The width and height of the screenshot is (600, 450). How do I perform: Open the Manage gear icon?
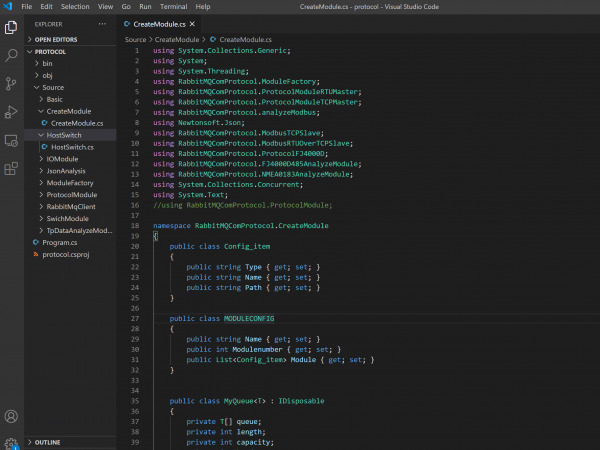click(x=11, y=441)
